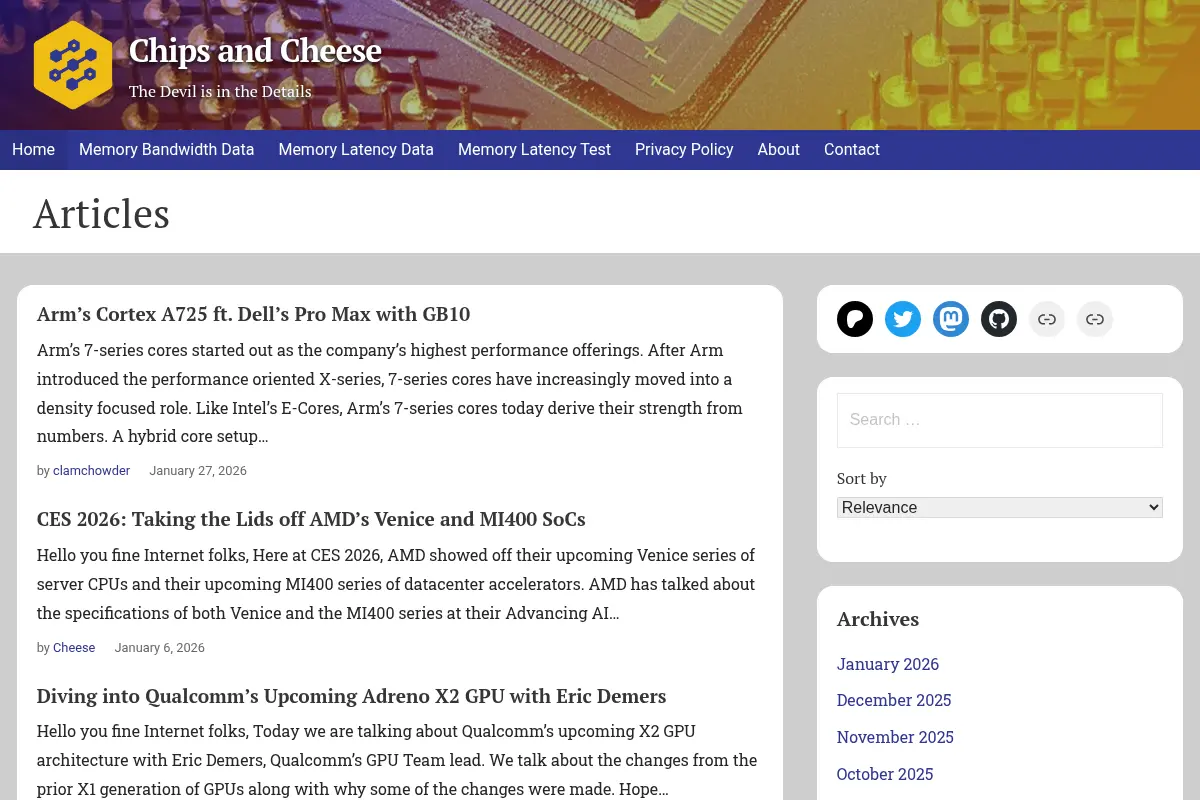The image size is (1200, 800).
Task: Open Adreno X2 GPU article title
Action: tap(351, 696)
